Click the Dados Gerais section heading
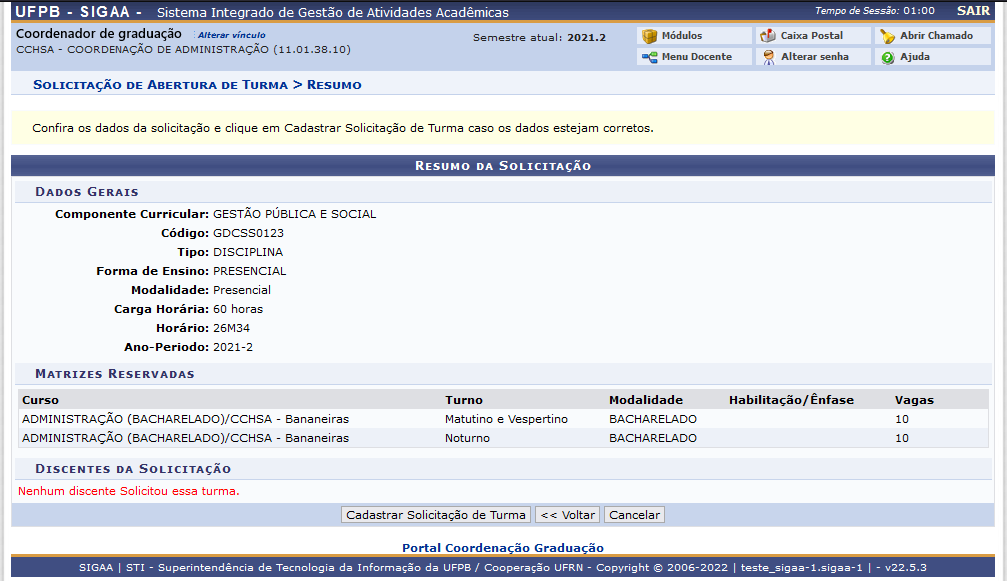The height and width of the screenshot is (581, 1007). (x=87, y=192)
